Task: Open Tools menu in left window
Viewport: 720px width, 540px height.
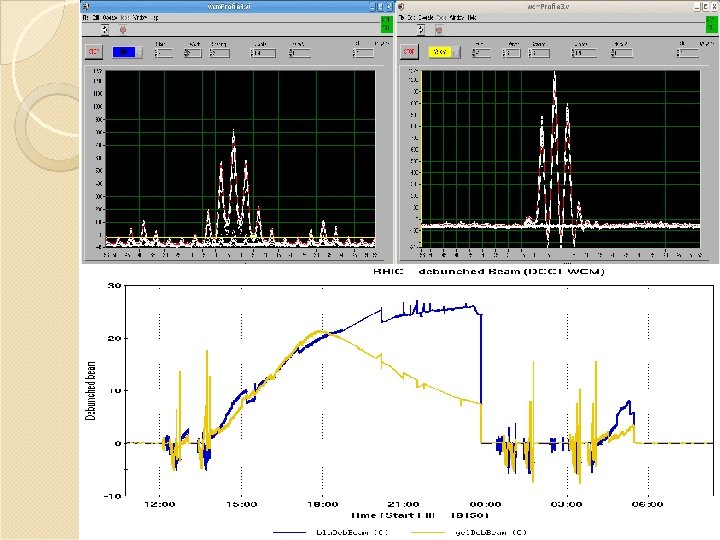Action: coord(125,17)
